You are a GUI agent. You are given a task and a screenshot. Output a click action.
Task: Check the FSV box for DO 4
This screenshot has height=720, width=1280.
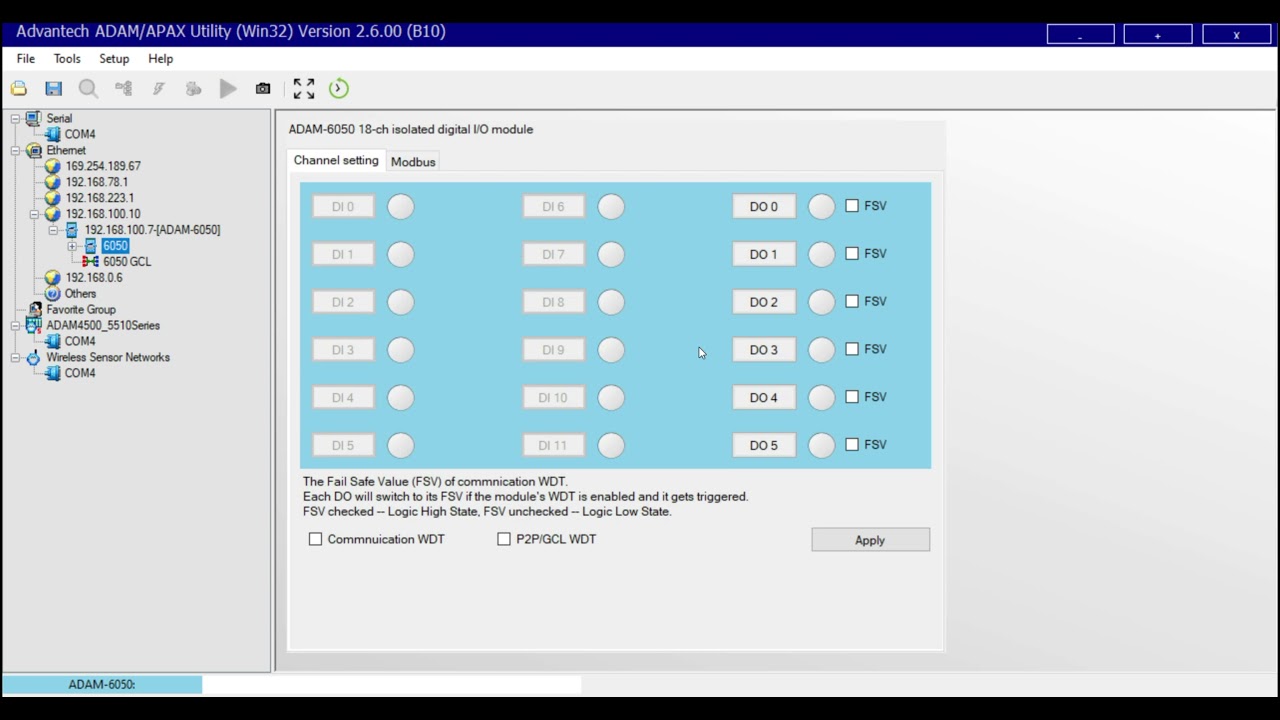[852, 397]
